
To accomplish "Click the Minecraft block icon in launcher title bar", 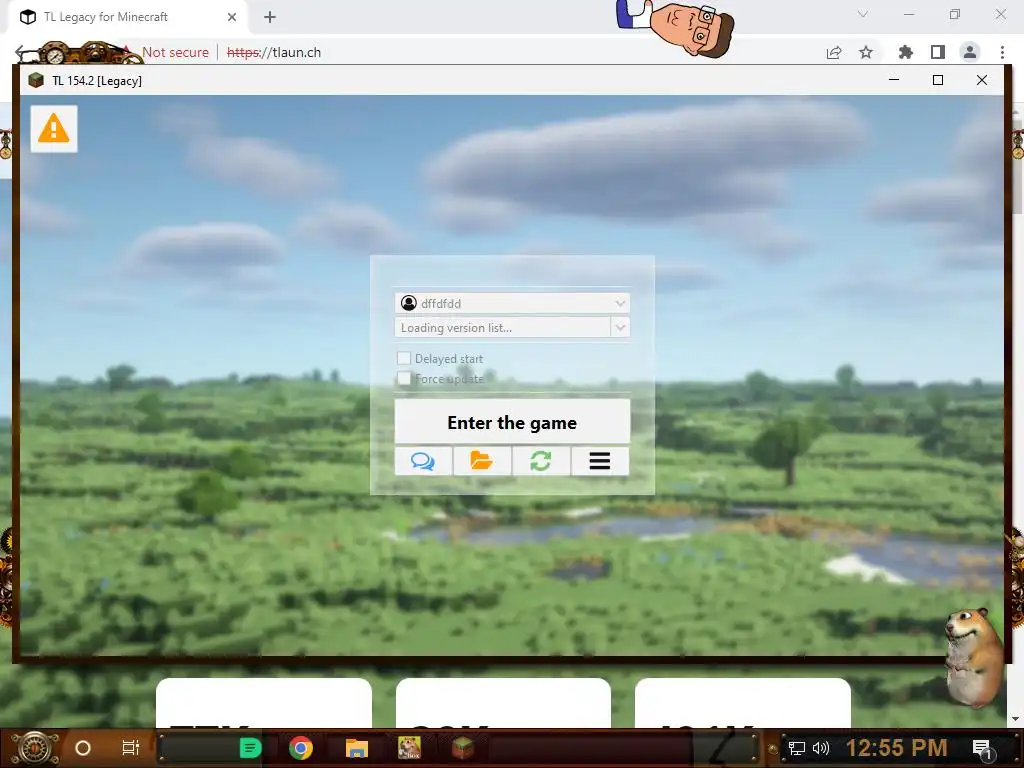I will [x=36, y=80].
